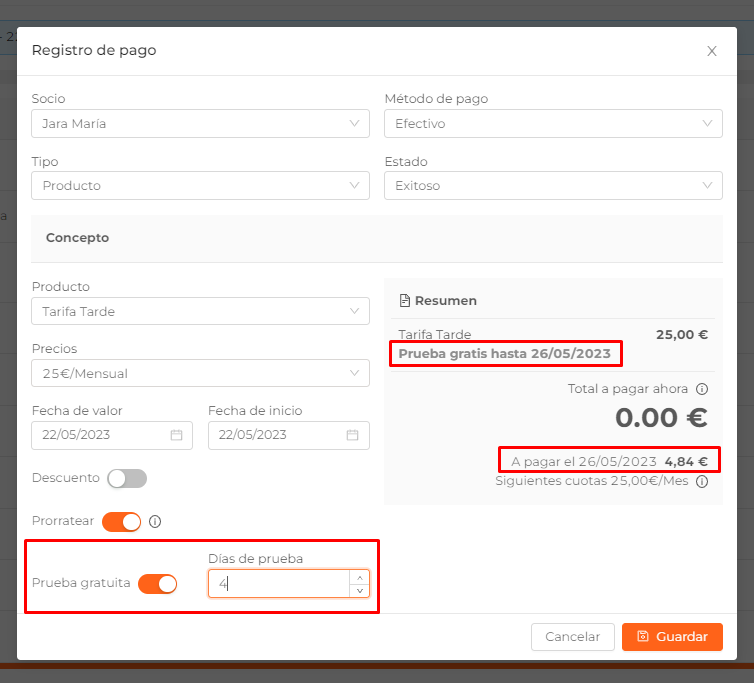Click the orange Guardar button
The height and width of the screenshot is (683, 754).
pos(672,637)
